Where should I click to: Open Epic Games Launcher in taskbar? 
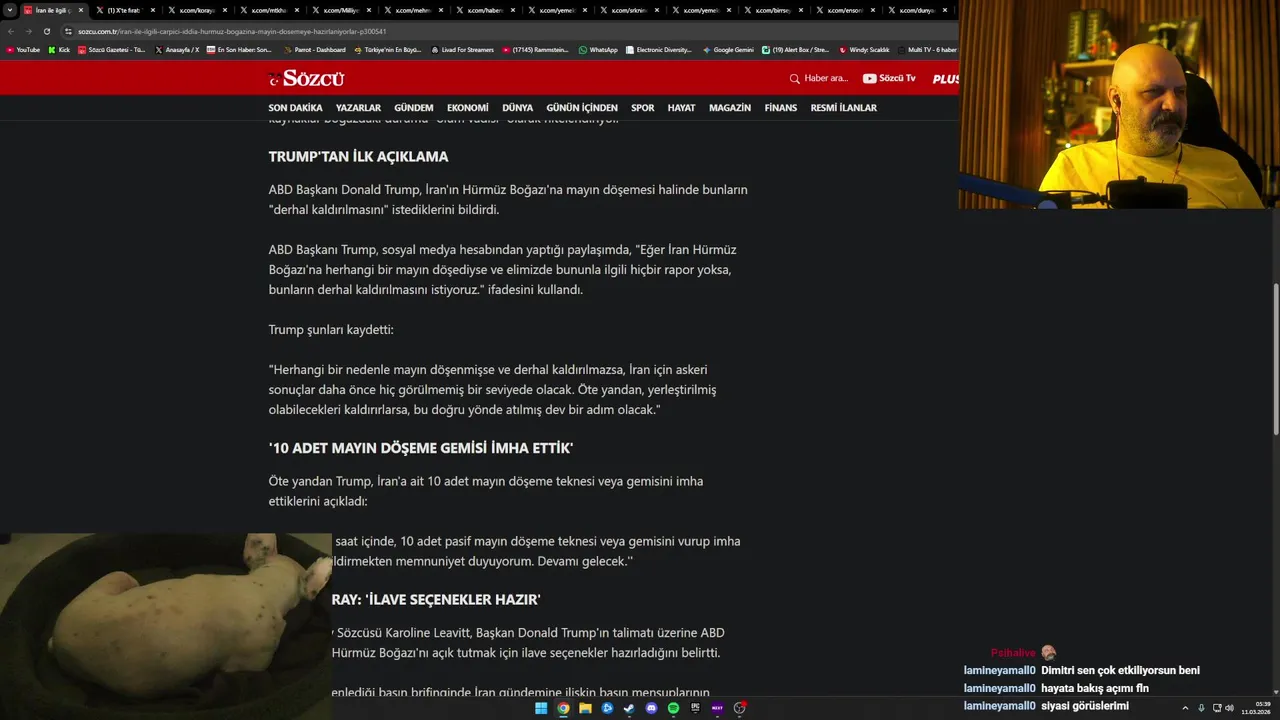[695, 708]
